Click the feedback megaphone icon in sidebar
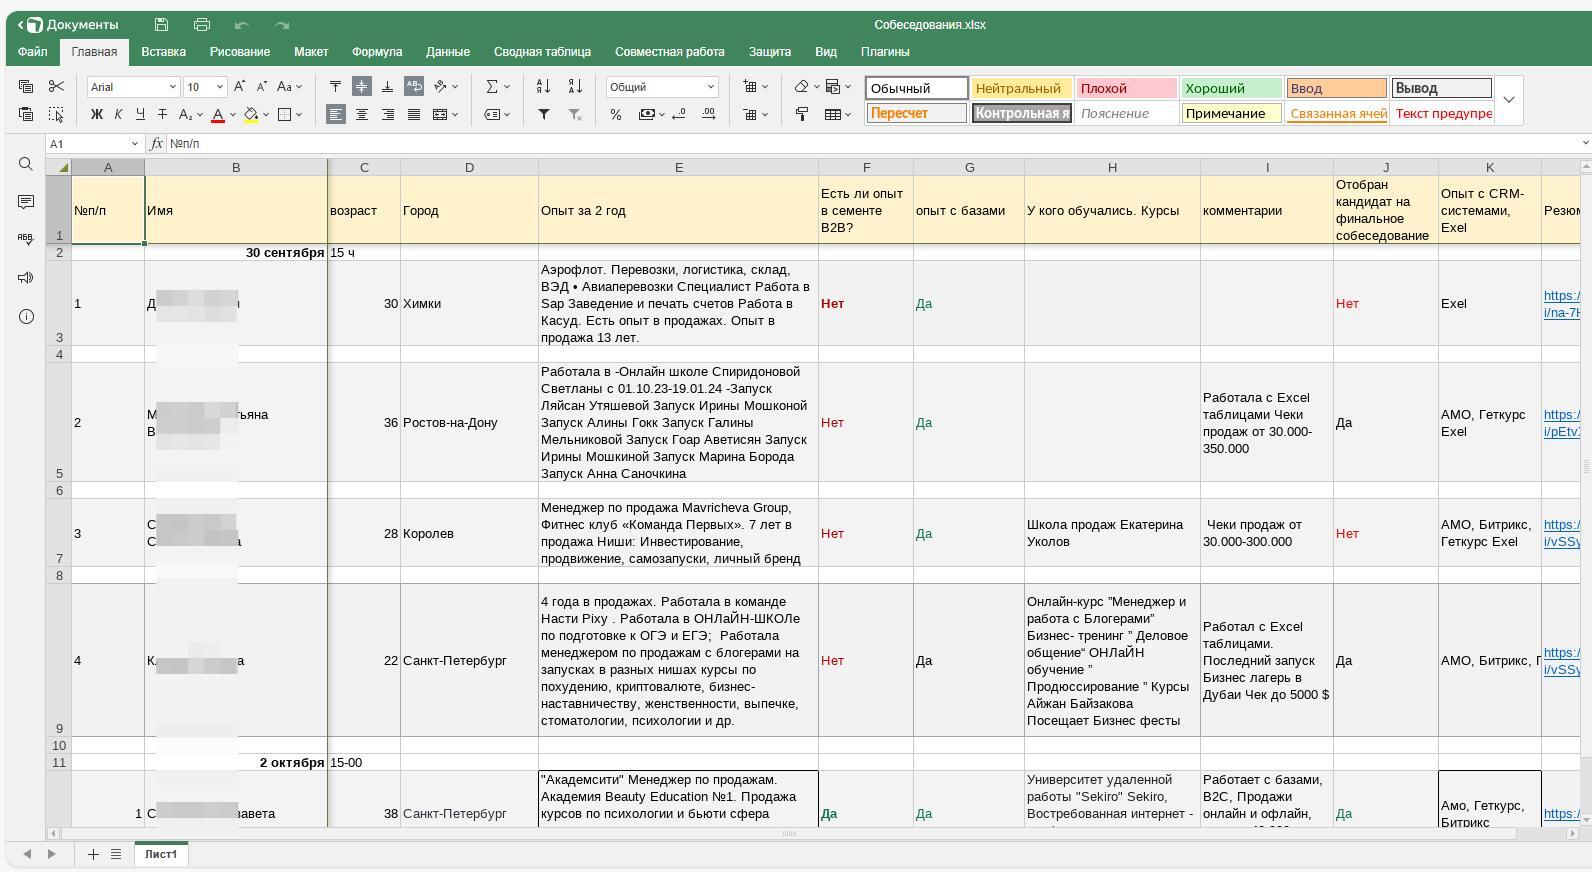This screenshot has width=1592, height=872. [x=26, y=277]
